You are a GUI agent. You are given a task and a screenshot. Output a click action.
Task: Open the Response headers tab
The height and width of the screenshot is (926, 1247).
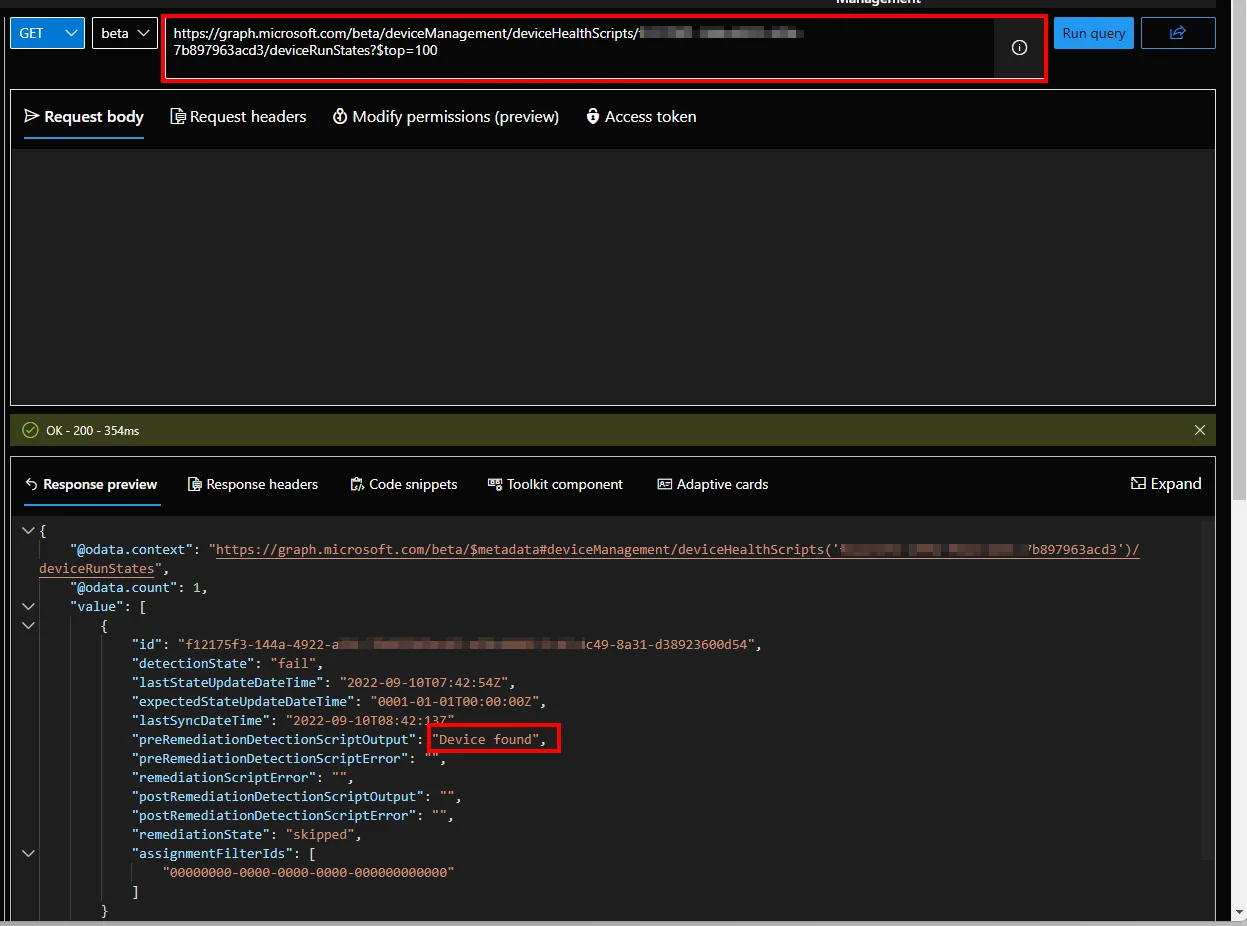(253, 484)
